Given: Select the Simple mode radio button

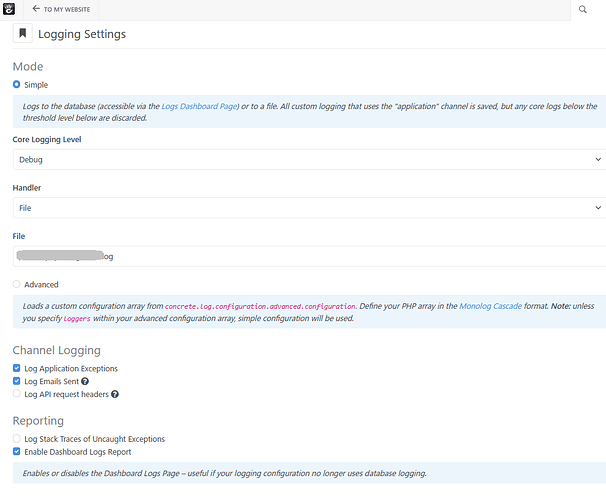Looking at the screenshot, I should tap(17, 85).
